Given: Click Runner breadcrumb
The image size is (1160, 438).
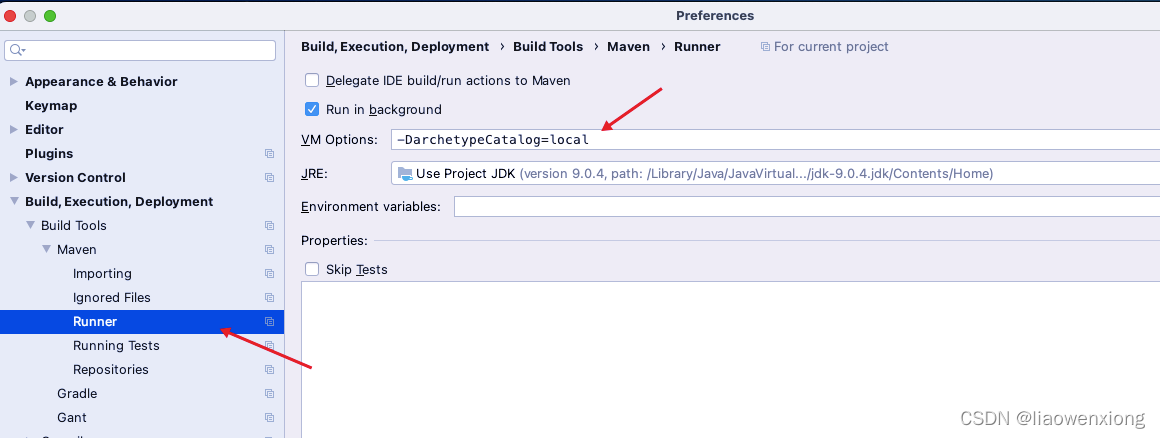Looking at the screenshot, I should (x=697, y=47).
